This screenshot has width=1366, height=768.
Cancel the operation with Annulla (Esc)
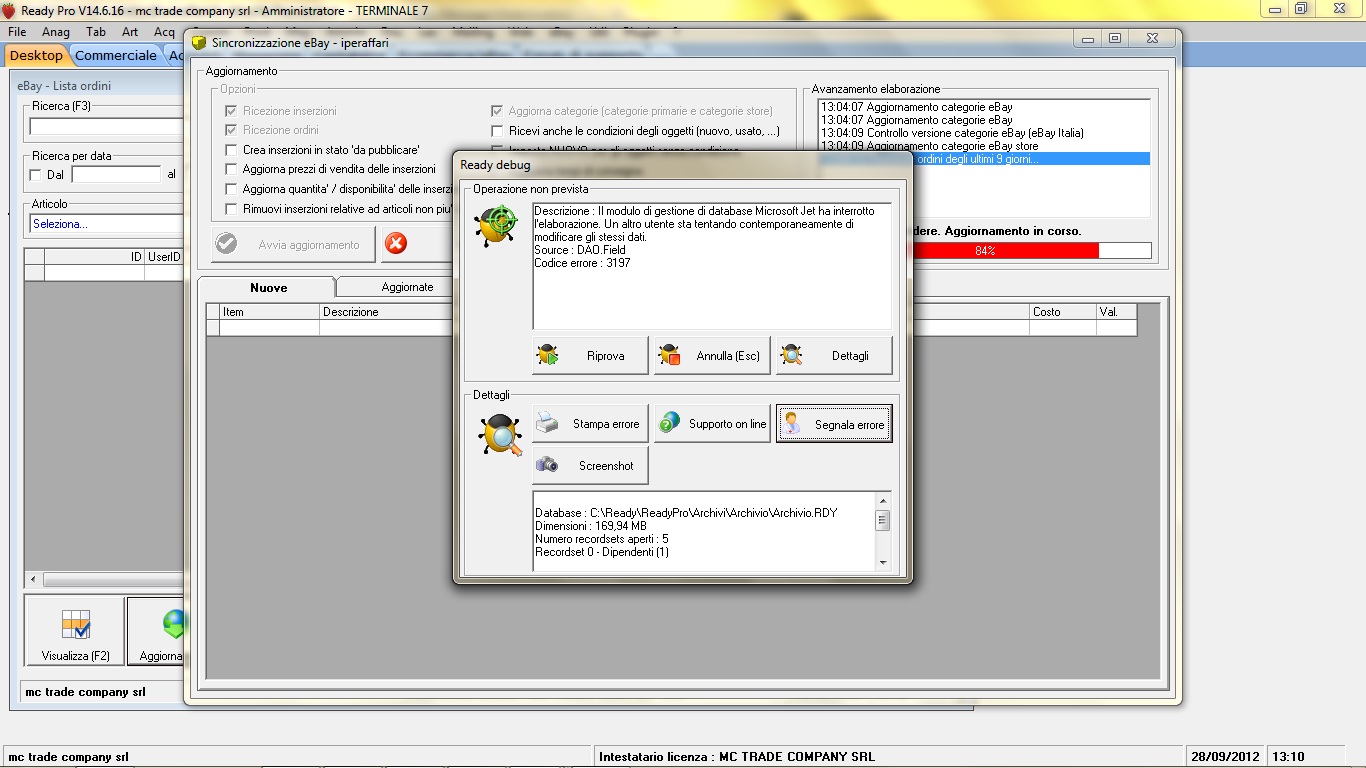coord(712,355)
